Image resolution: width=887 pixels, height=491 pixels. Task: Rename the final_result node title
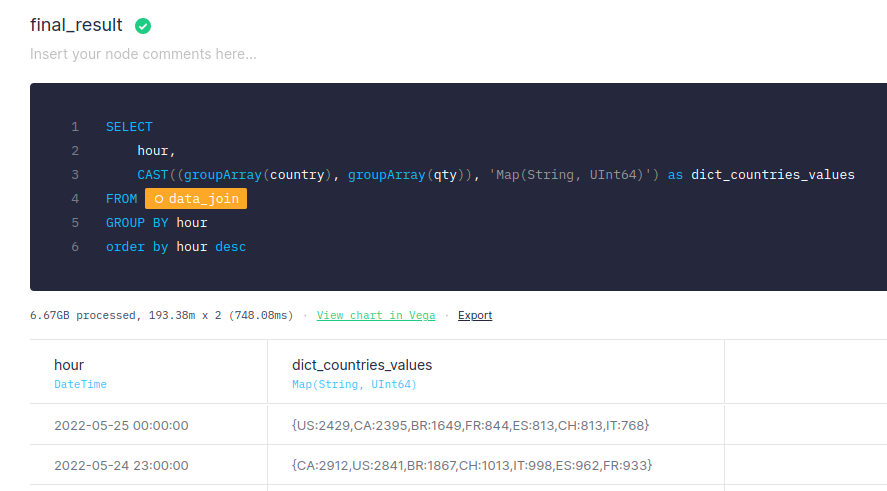point(76,26)
